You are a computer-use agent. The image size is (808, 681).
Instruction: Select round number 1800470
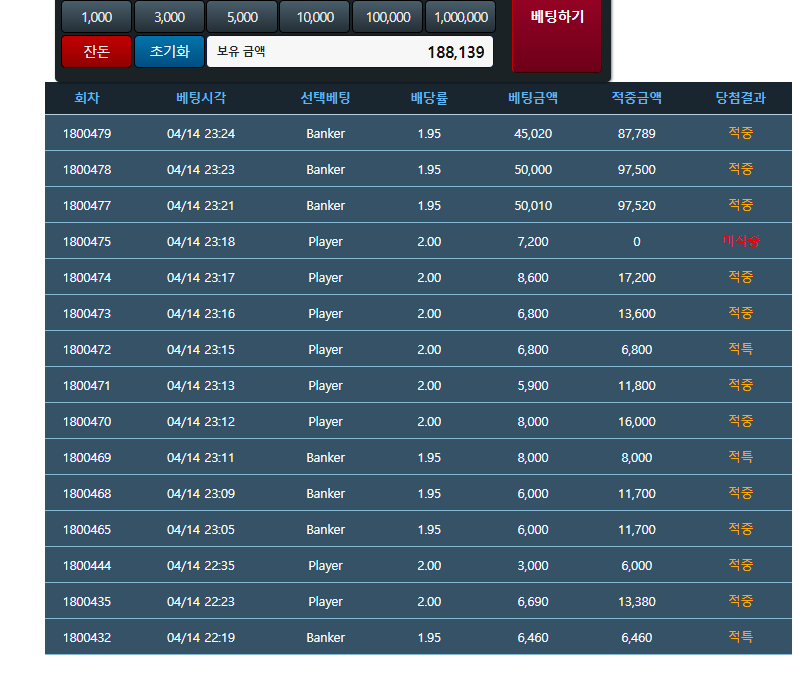click(x=87, y=422)
